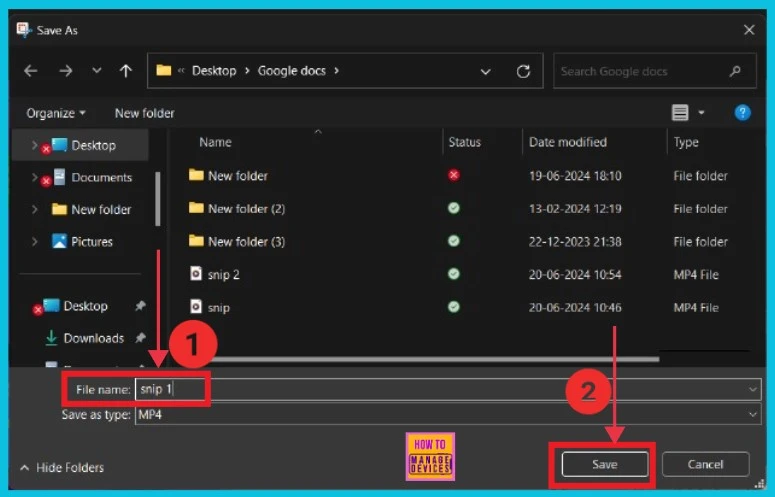The image size is (775, 497).
Task: Click the address bar folder icon
Action: [x=164, y=71]
